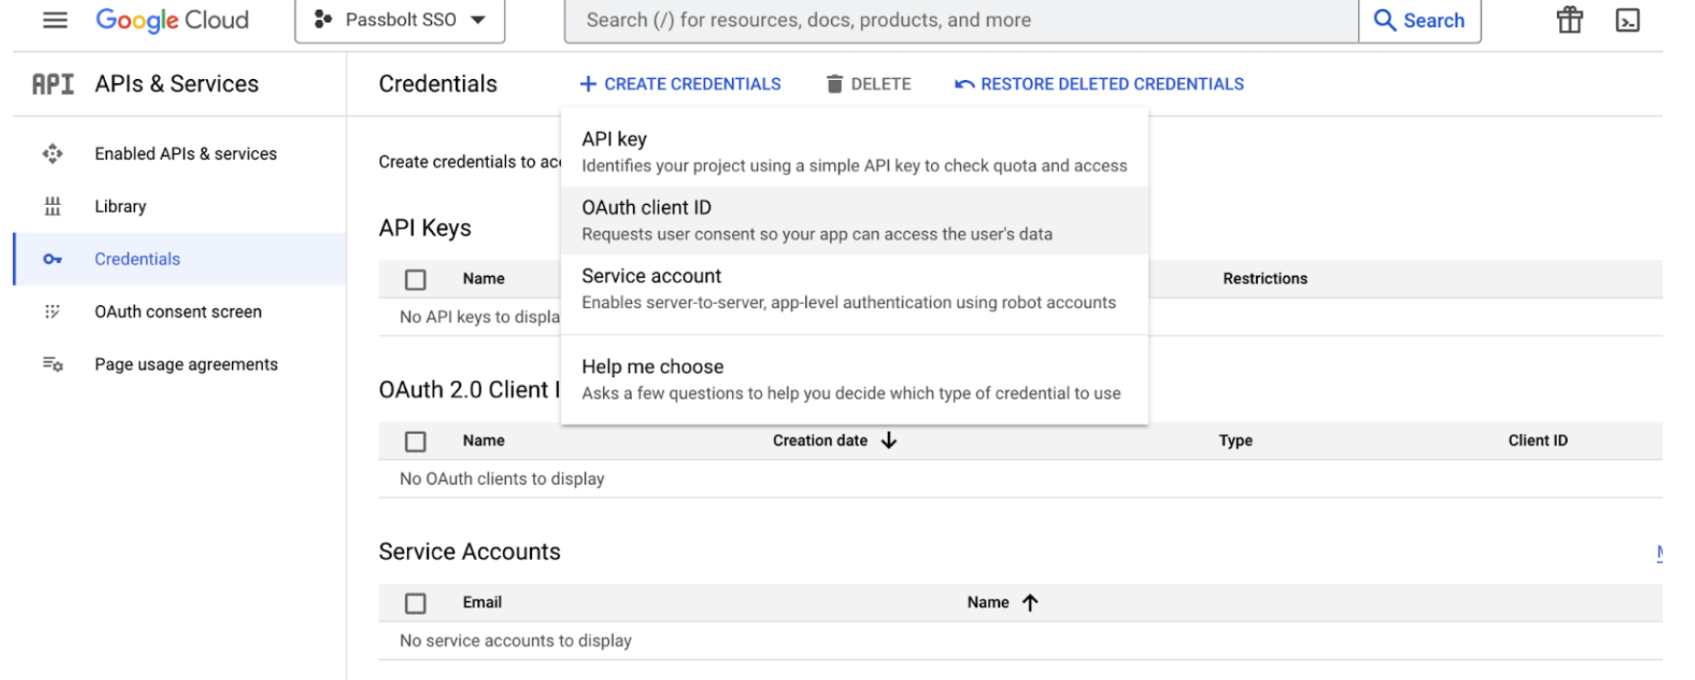Image resolution: width=1695 pixels, height=680 pixels.
Task: Click the undo arrow Restore icon
Action: [x=965, y=84]
